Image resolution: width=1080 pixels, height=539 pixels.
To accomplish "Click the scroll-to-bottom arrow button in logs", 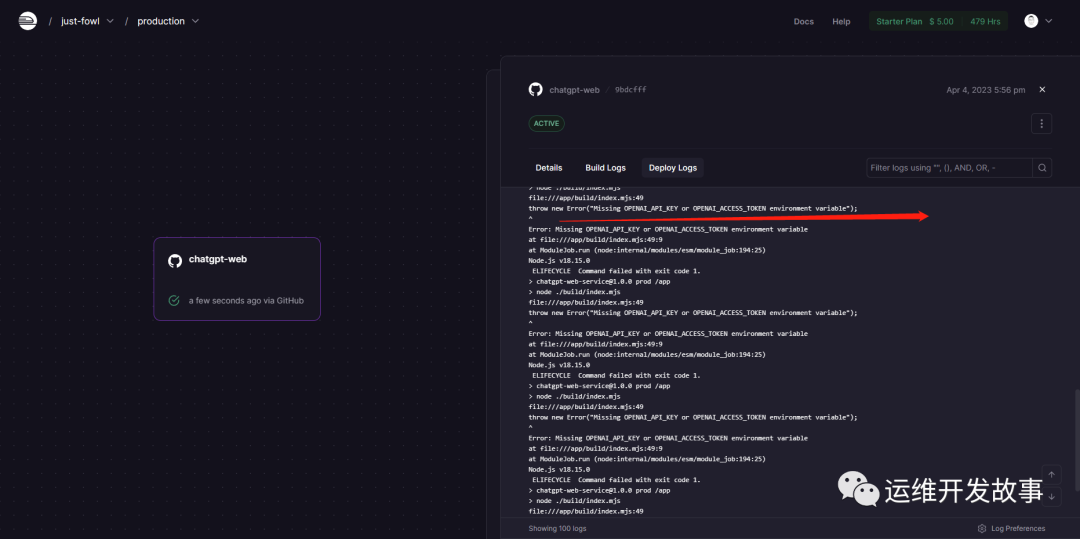I will [x=1051, y=496].
